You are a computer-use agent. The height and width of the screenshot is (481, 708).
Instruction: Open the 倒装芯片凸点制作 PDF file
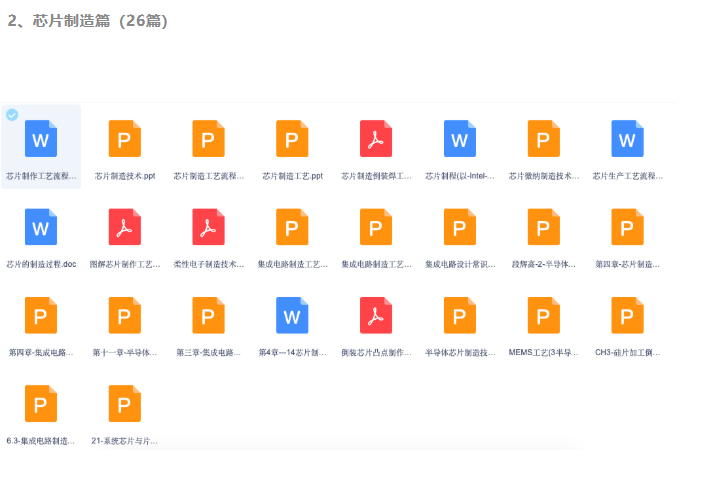[x=376, y=315]
